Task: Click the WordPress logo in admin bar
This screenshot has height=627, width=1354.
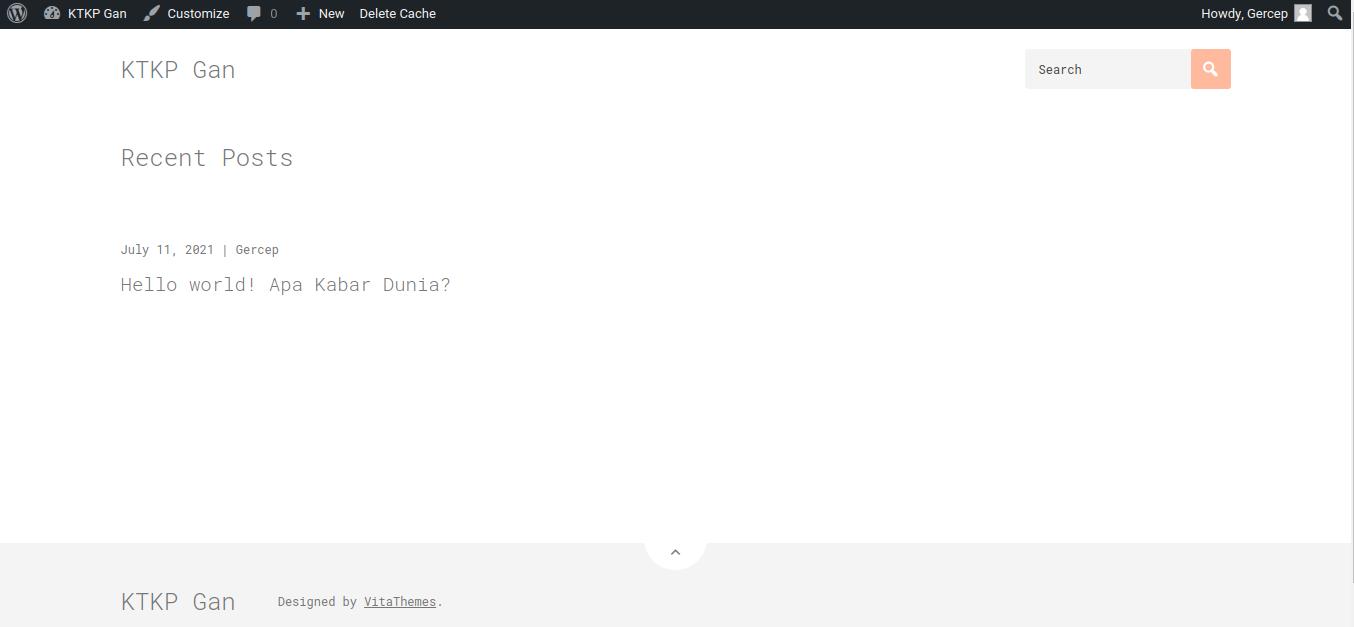Action: tap(17, 13)
